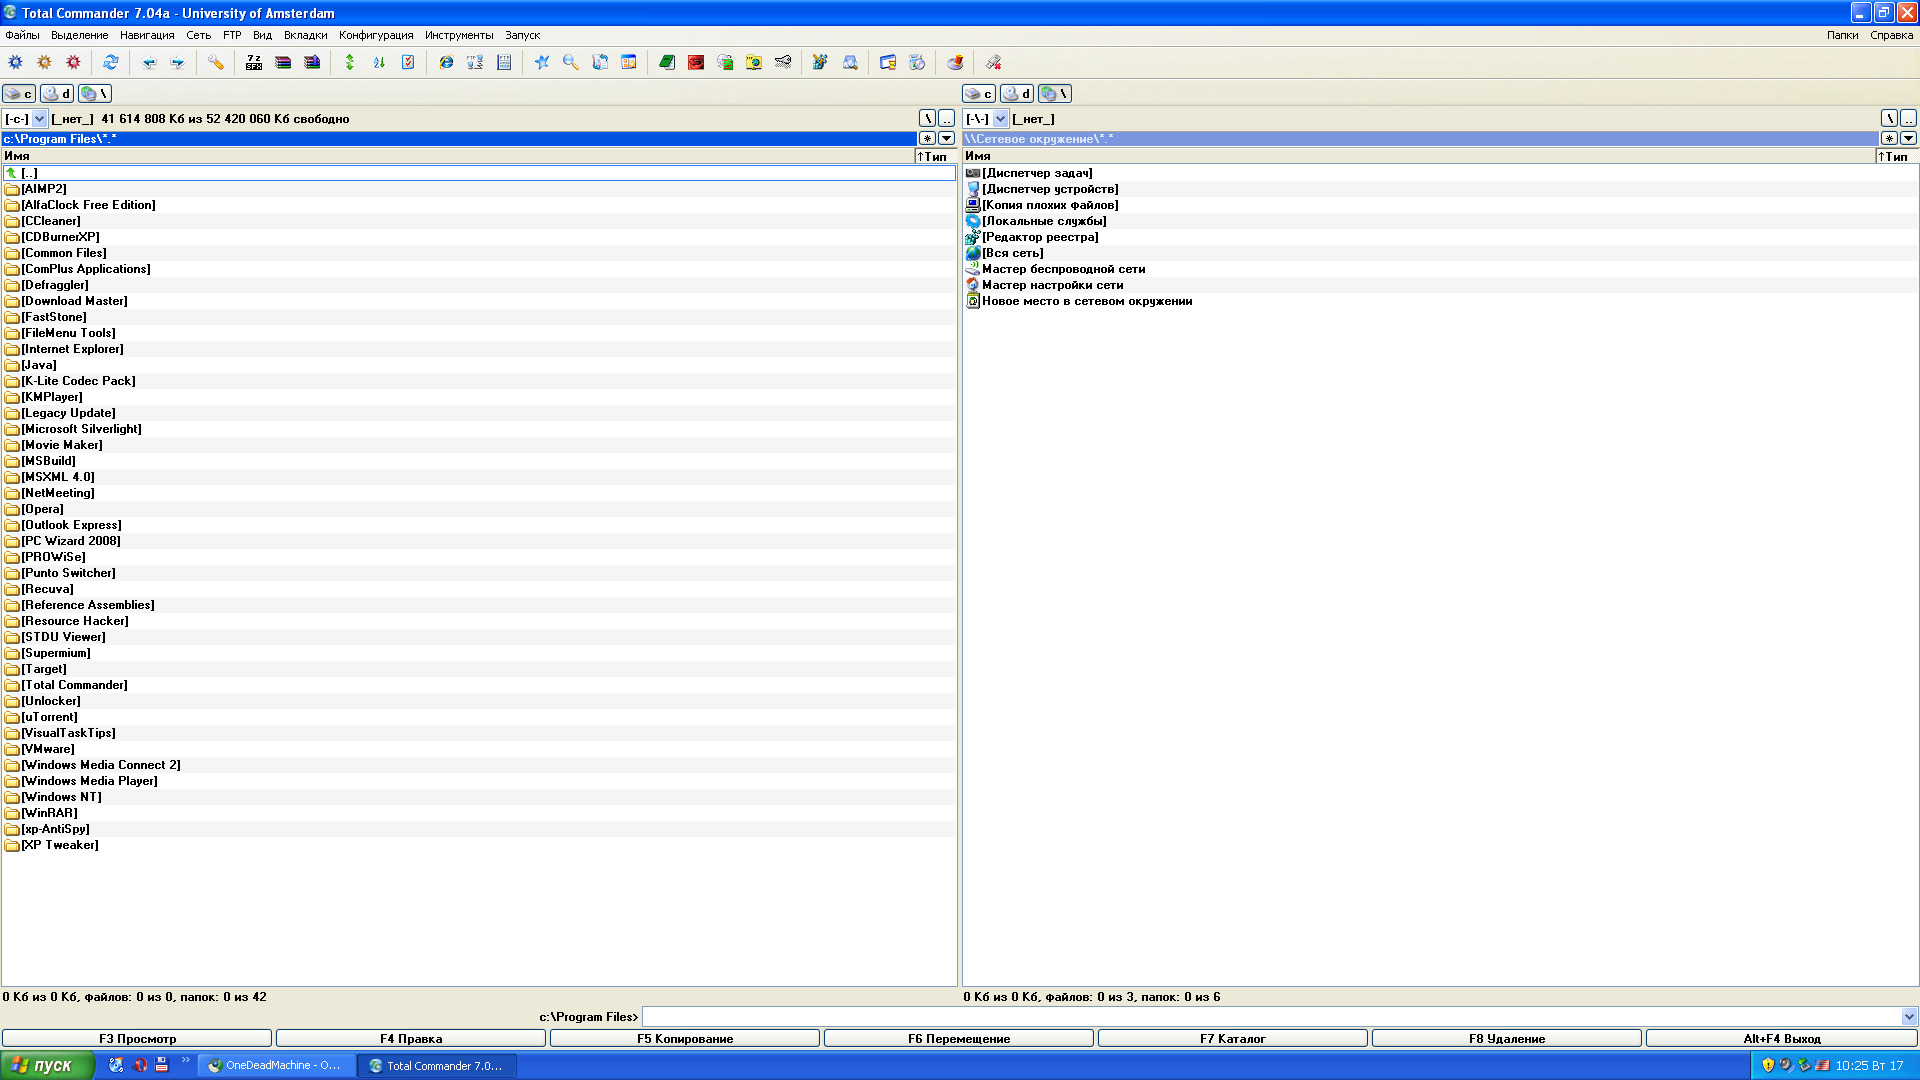
Task: Open the Total Commander folder in left panel
Action: point(75,685)
